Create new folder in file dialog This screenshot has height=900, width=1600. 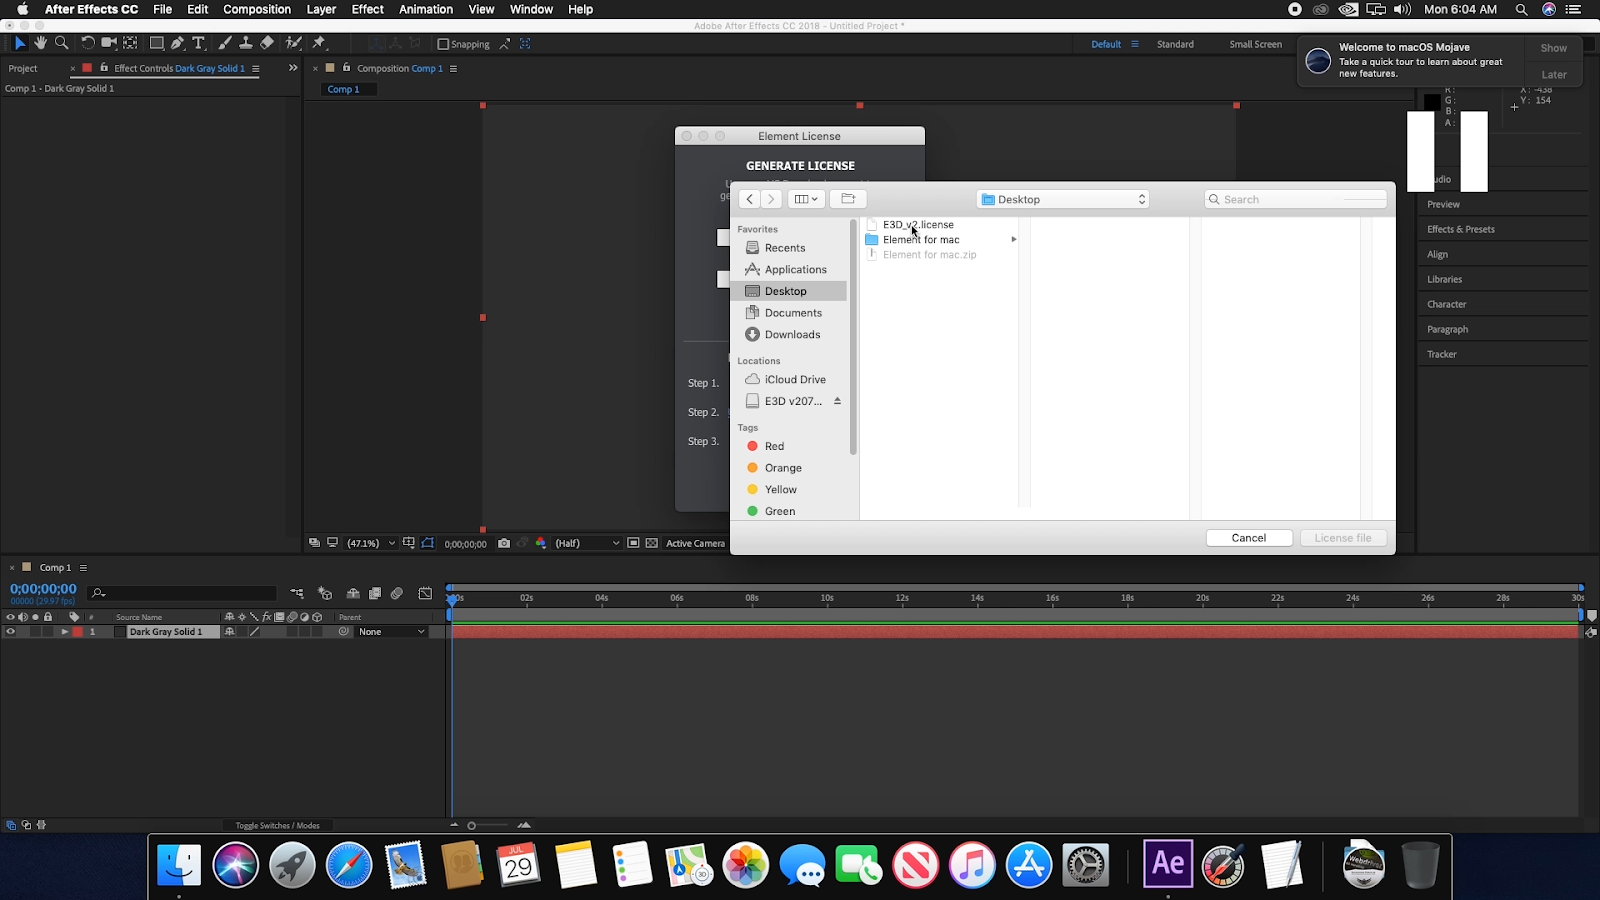point(848,199)
